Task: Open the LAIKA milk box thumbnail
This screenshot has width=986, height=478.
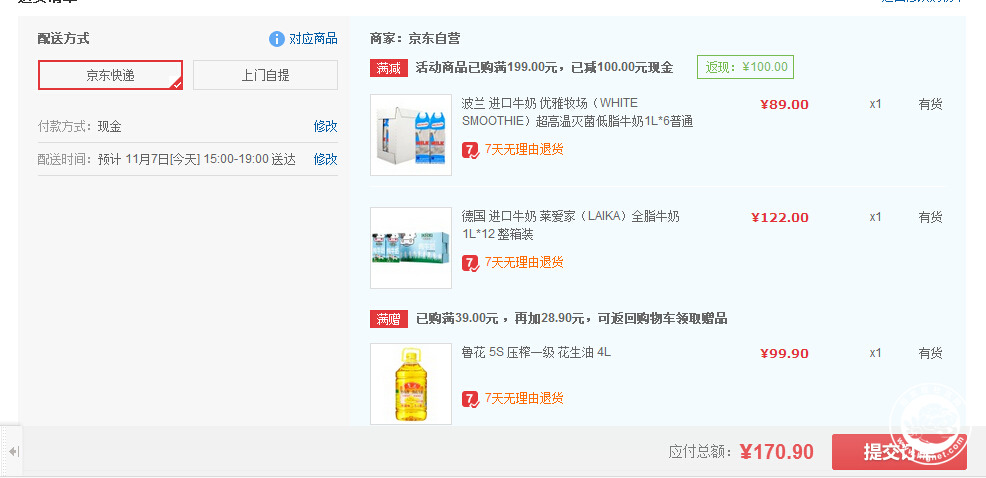Action: pos(411,248)
